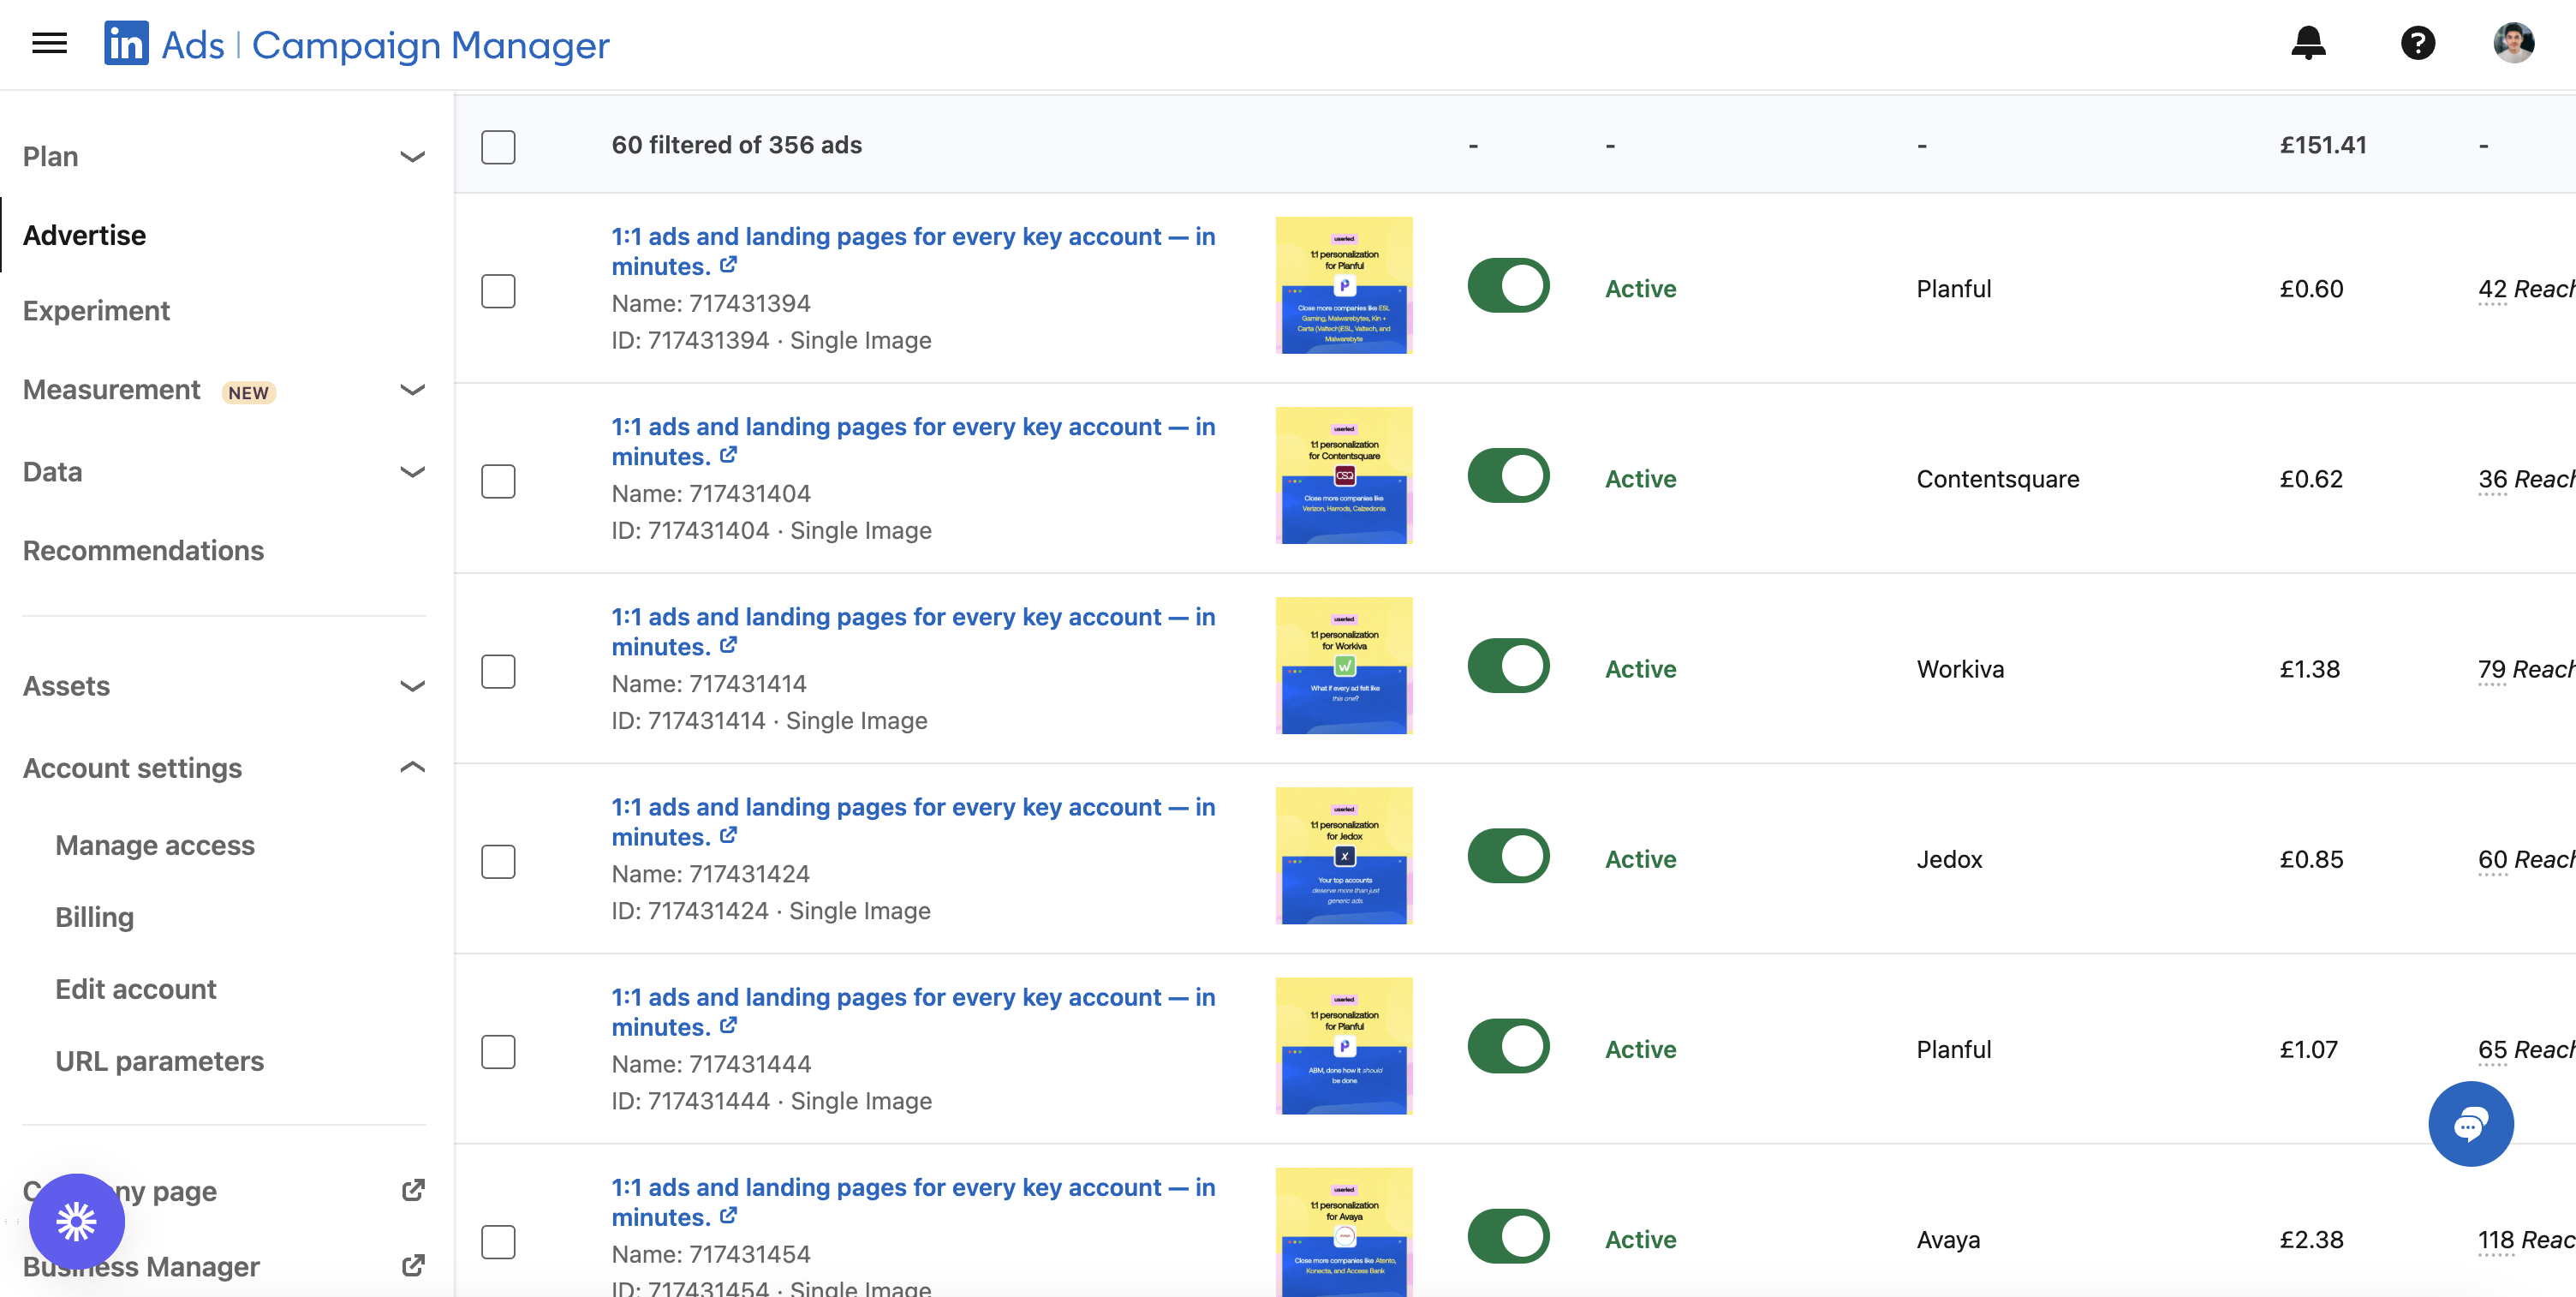Viewport: 2576px width, 1297px height.
Task: Open the Avaya ad title link
Action: 913,1201
